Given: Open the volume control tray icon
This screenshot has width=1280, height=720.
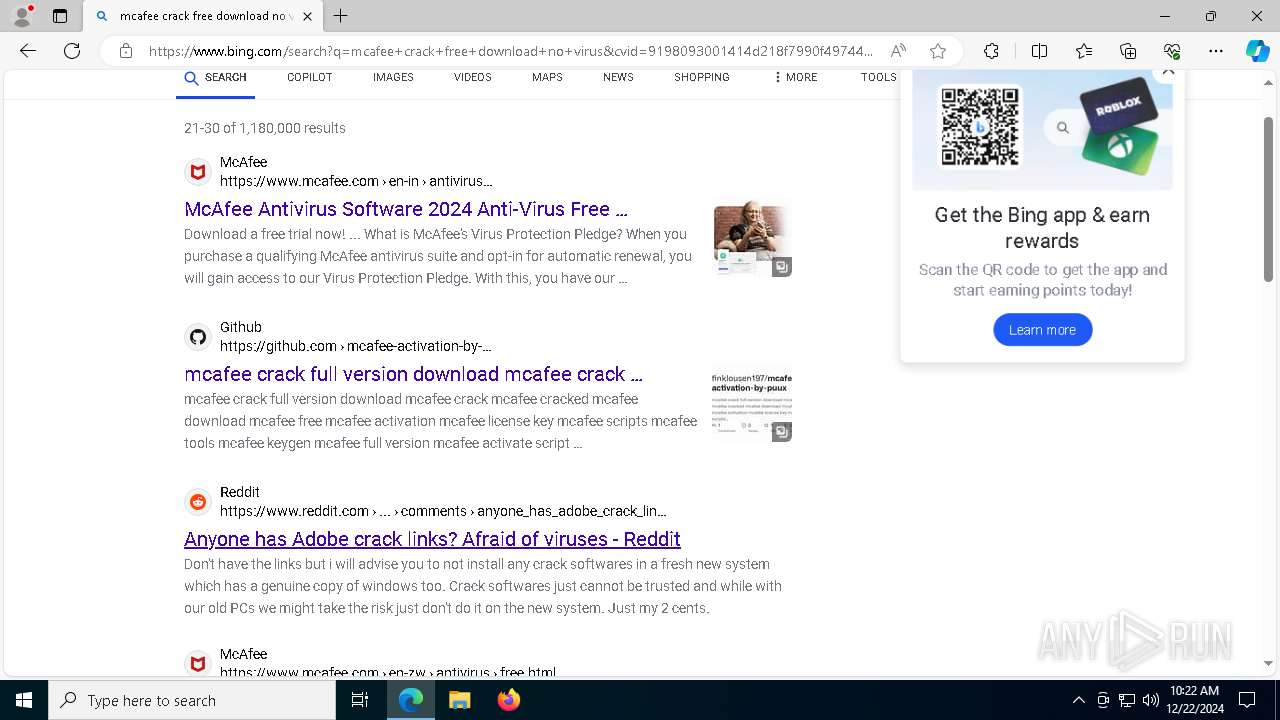Looking at the screenshot, I should pyautogui.click(x=1151, y=700).
